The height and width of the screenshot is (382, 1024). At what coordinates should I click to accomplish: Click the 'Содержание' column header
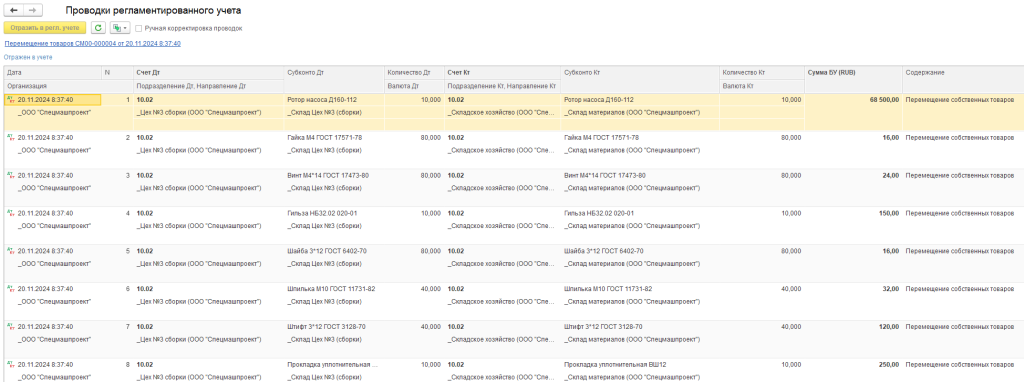pos(963,72)
